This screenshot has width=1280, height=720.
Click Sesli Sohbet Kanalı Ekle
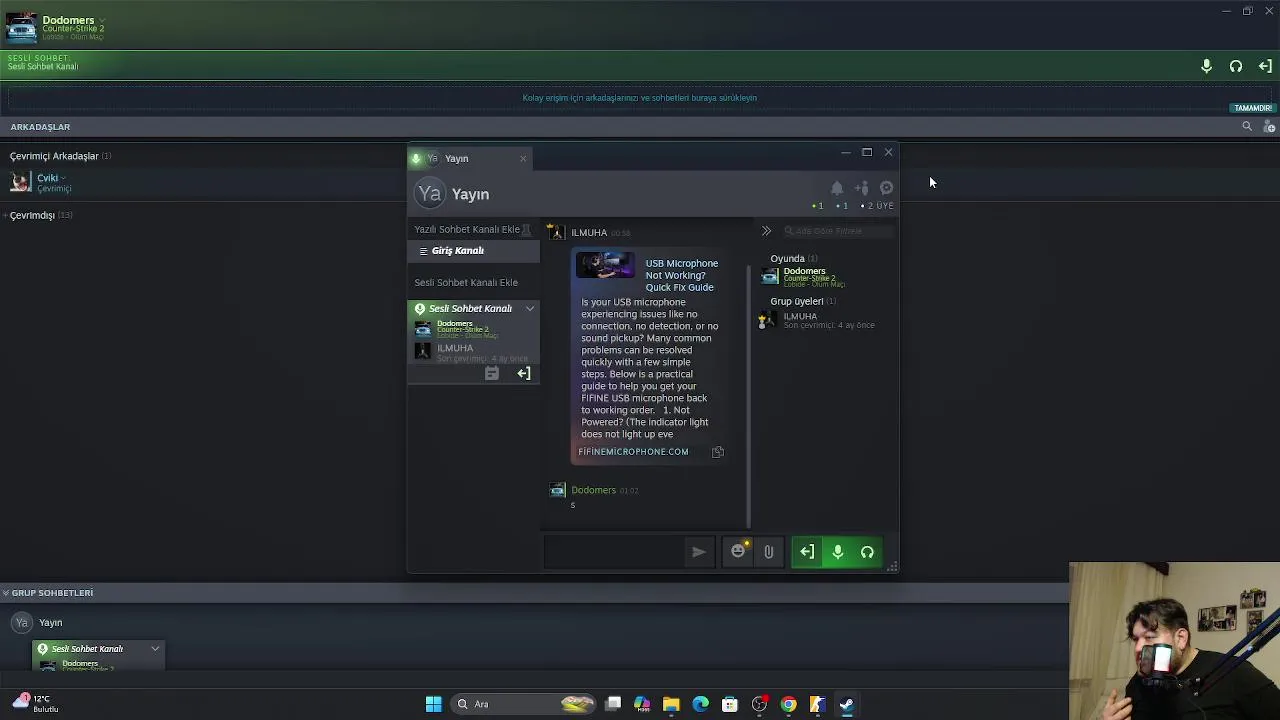[x=466, y=282]
